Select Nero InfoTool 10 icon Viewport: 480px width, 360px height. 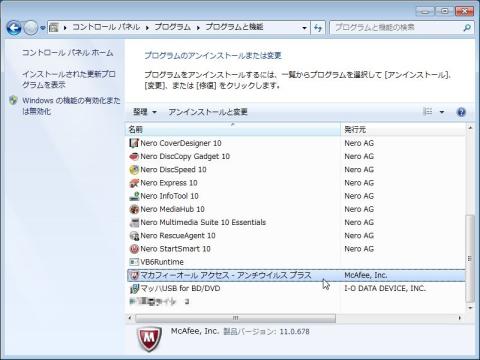(x=134, y=196)
